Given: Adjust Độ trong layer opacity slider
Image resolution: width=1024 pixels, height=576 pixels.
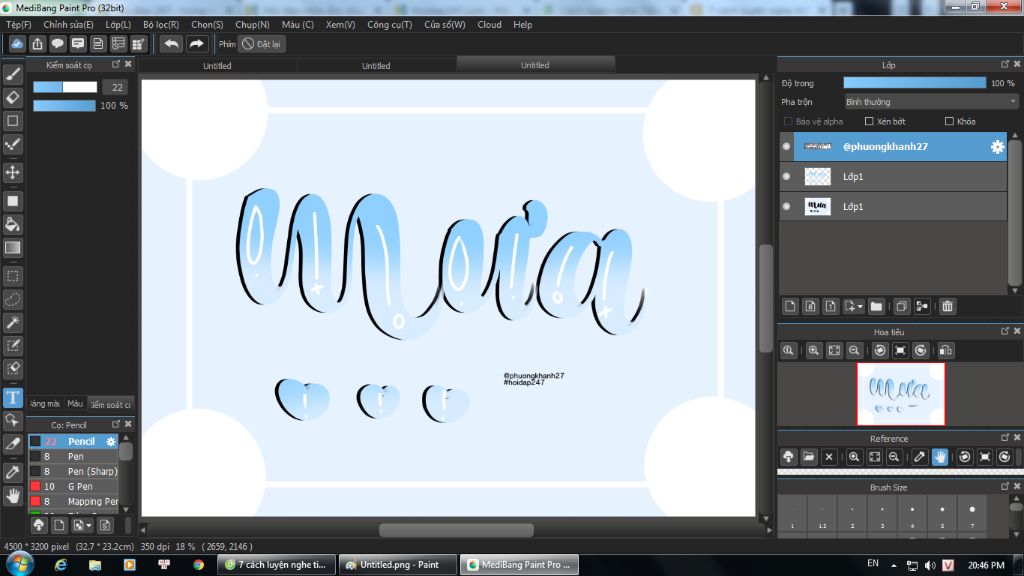Looking at the screenshot, I should pos(914,83).
